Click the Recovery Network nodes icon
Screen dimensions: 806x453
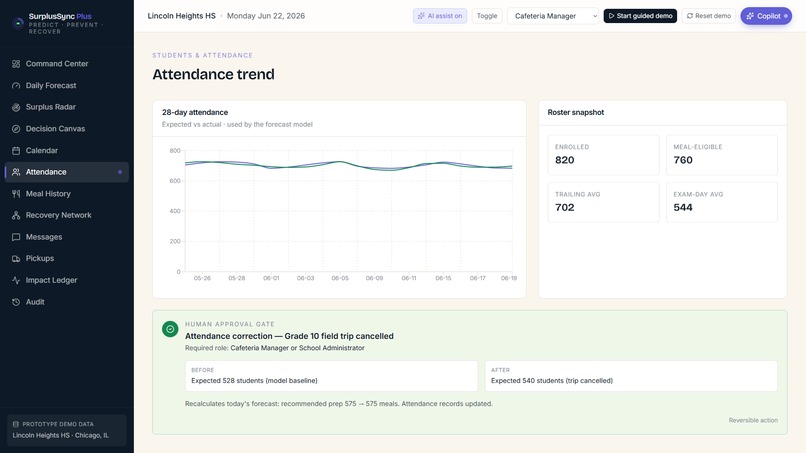click(x=16, y=215)
